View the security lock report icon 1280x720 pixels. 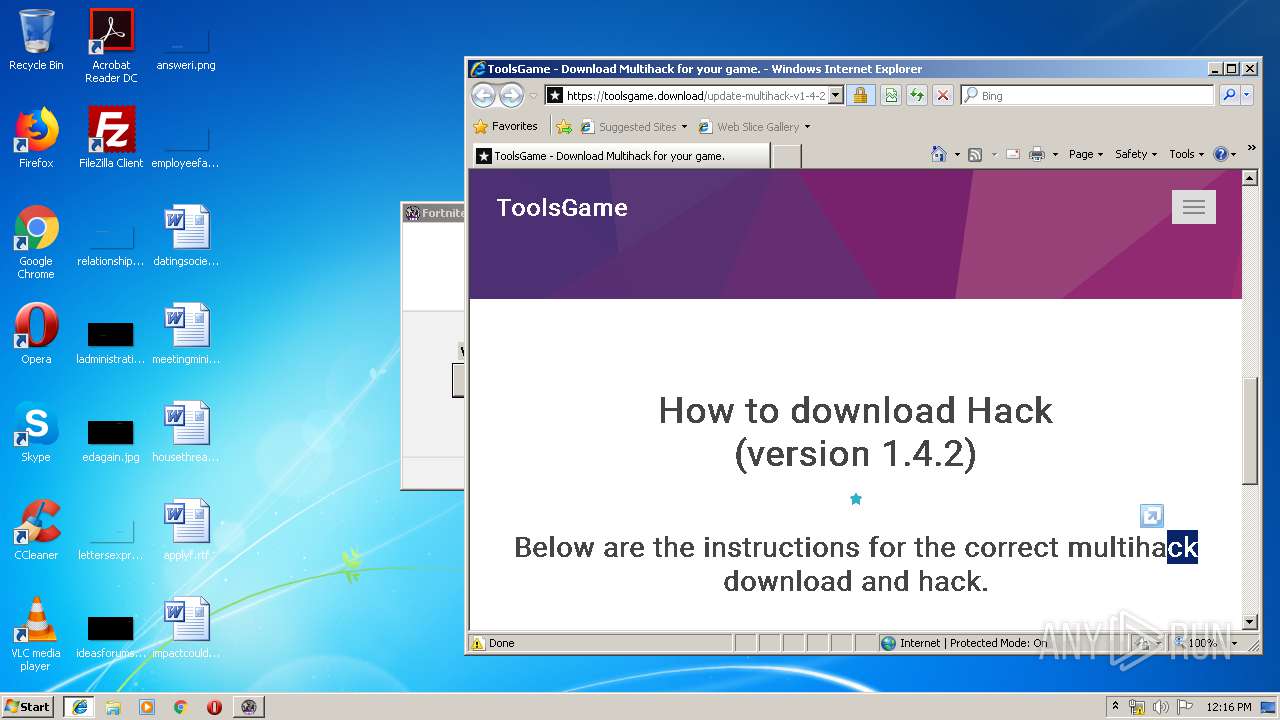(860, 96)
